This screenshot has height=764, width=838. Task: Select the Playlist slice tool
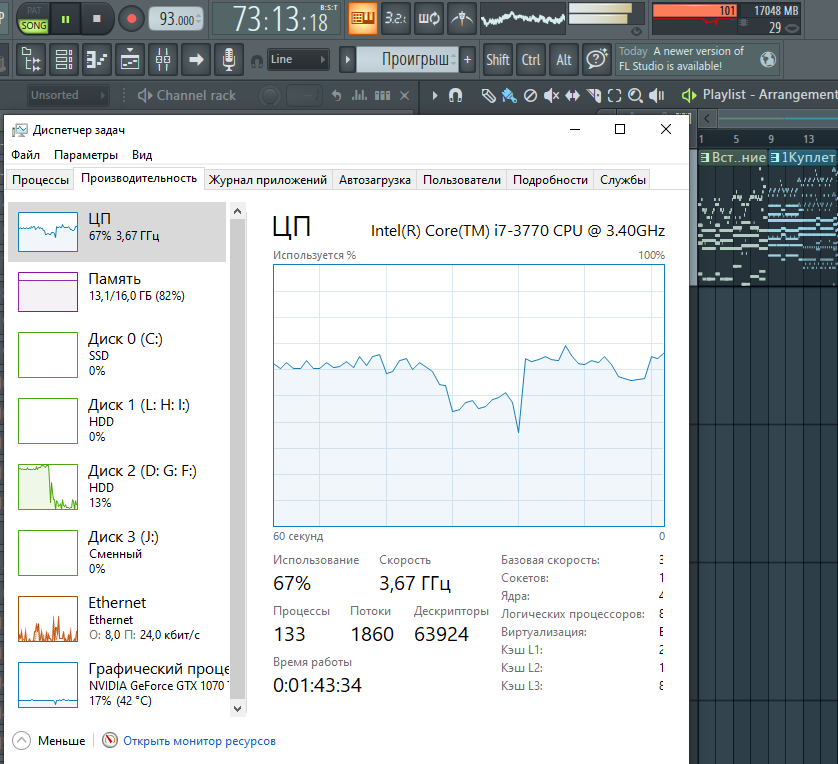click(x=594, y=96)
